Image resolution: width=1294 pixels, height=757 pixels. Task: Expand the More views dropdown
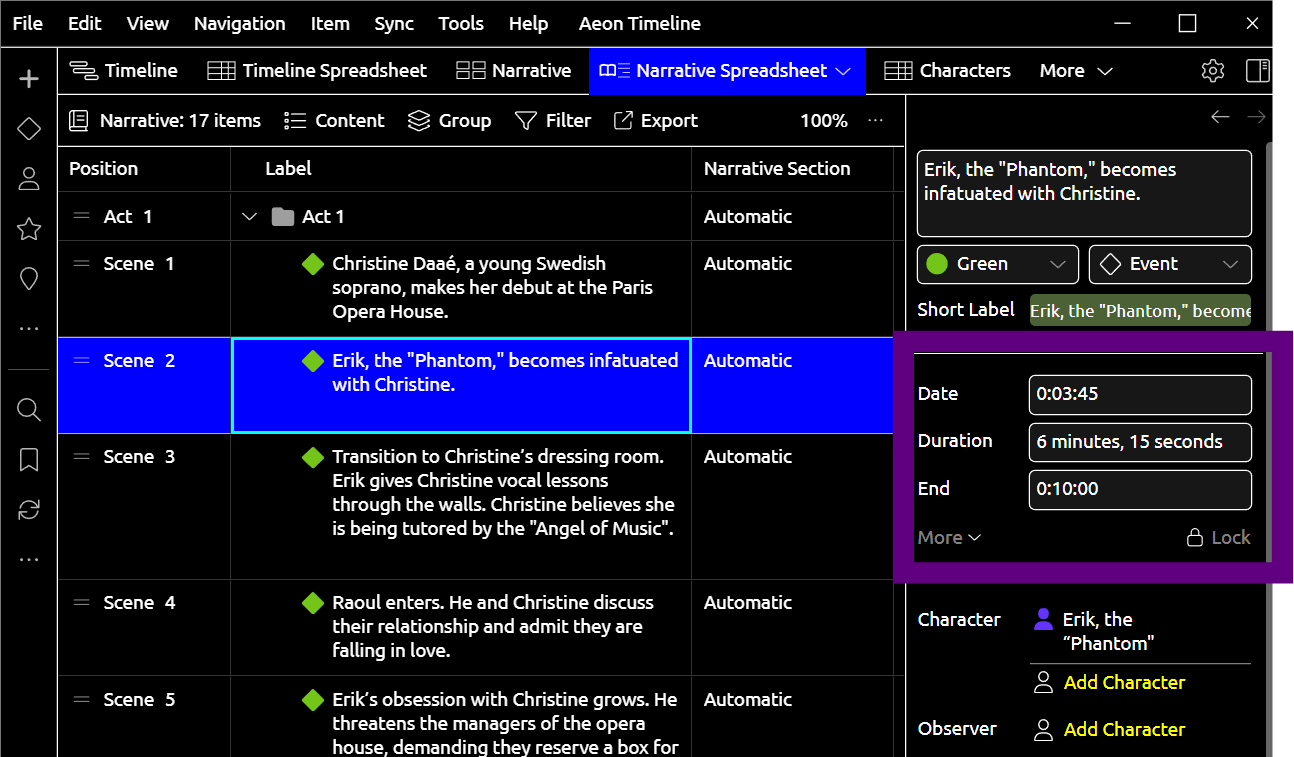1076,71
